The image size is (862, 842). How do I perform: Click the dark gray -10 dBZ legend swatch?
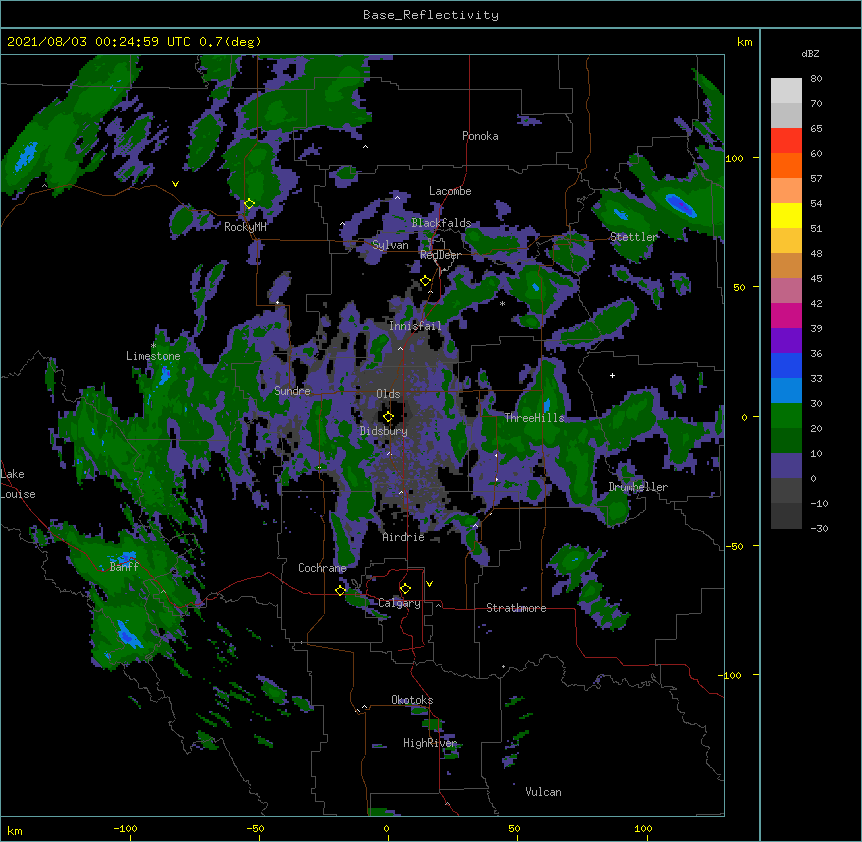(x=786, y=516)
